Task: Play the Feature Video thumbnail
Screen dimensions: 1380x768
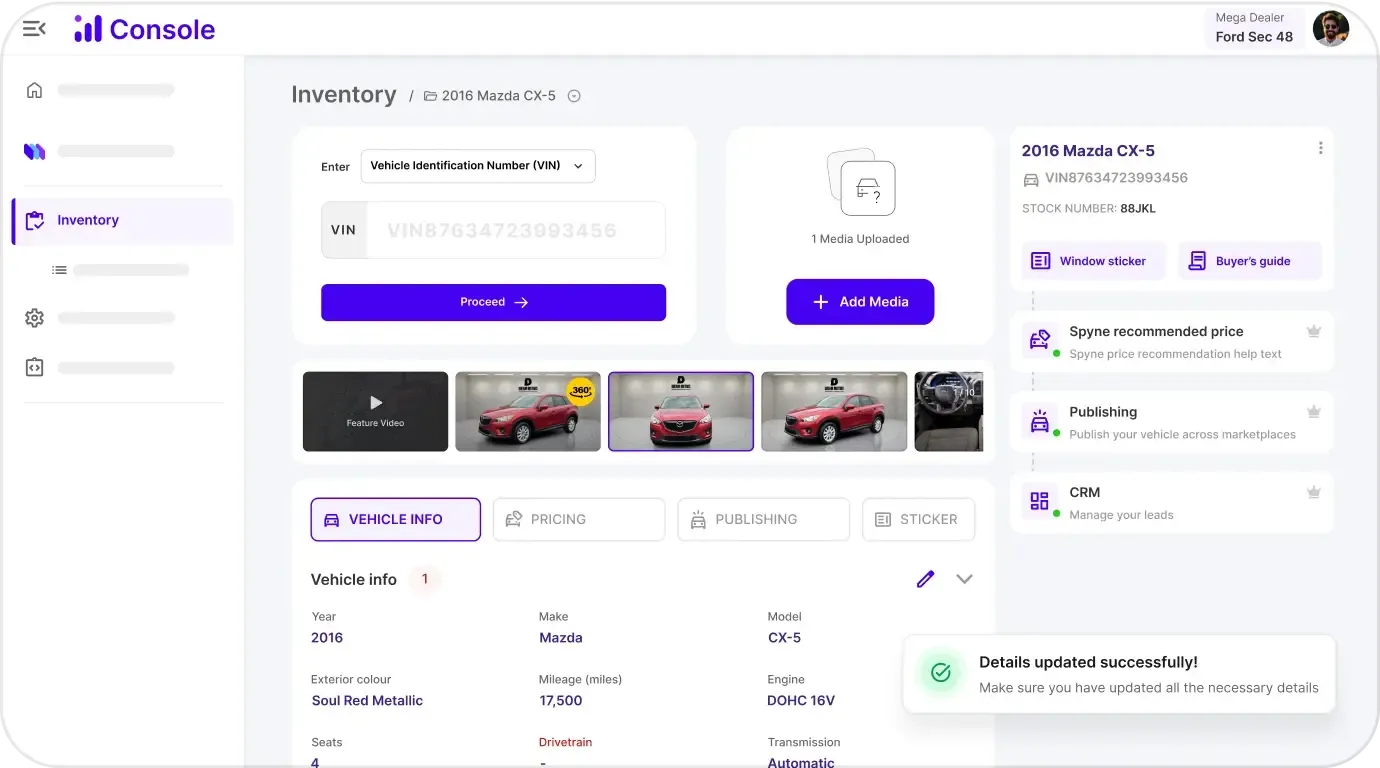Action: pyautogui.click(x=375, y=411)
